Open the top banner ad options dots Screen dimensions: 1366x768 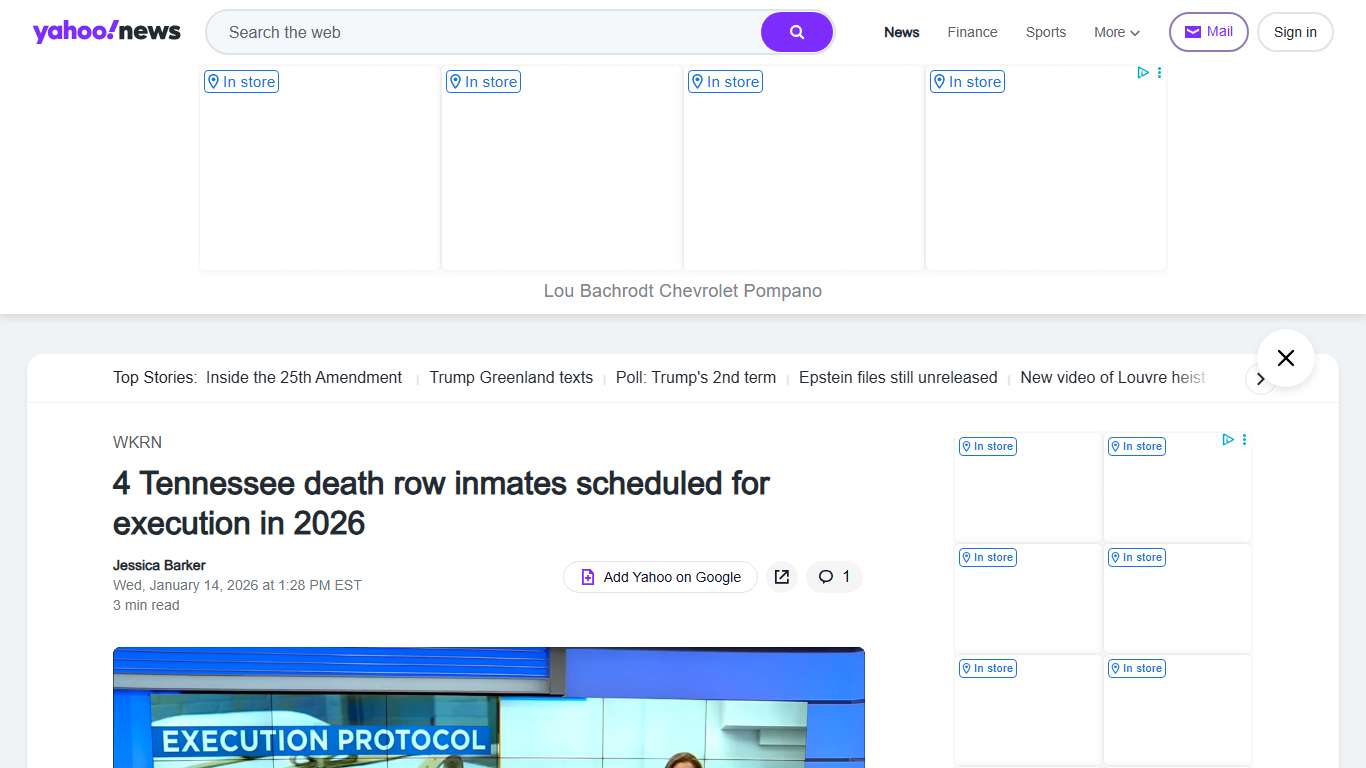click(1159, 73)
